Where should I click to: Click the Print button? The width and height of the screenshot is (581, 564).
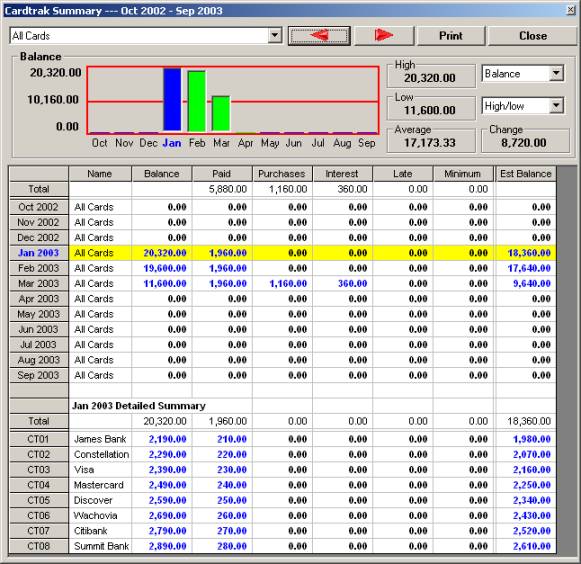click(x=451, y=36)
